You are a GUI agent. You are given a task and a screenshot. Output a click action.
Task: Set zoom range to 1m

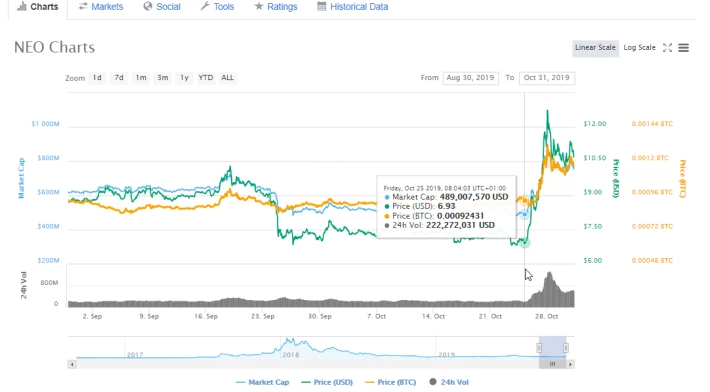coord(141,78)
